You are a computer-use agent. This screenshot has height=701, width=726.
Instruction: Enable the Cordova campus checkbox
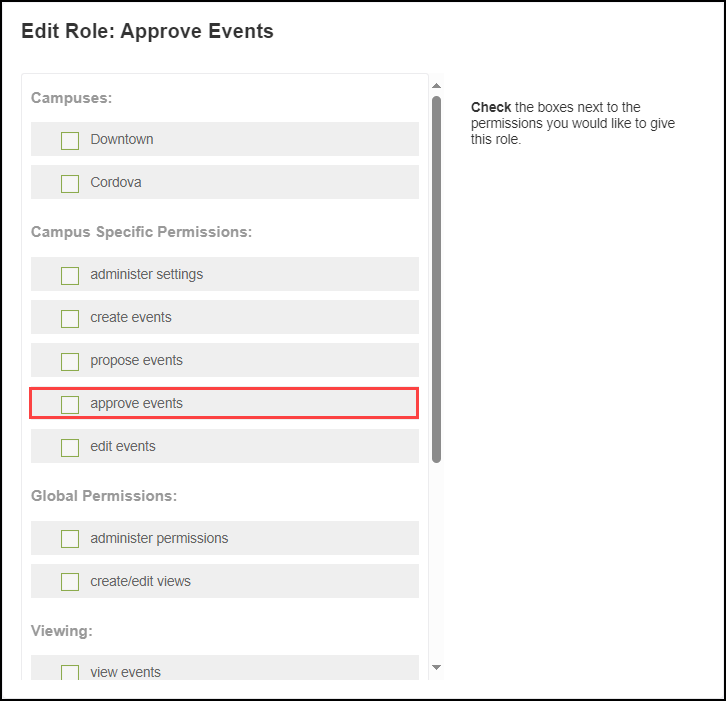70,183
